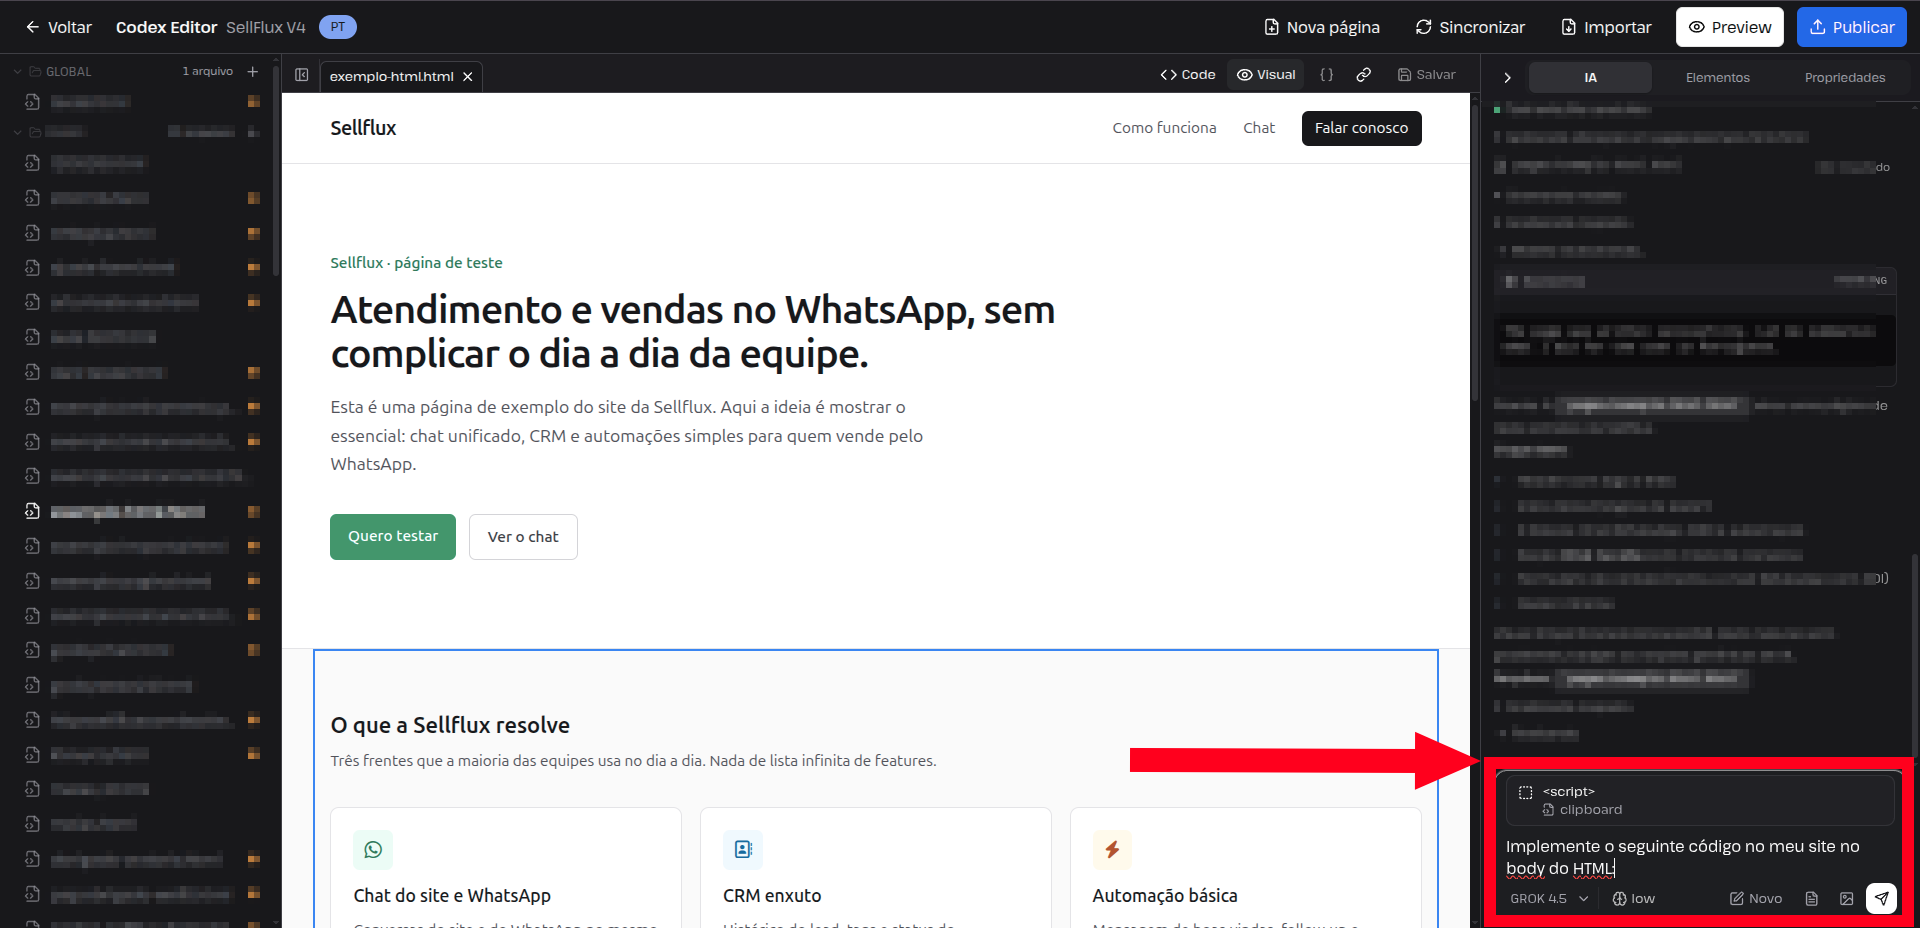Image resolution: width=1920 pixels, height=928 pixels.
Task: Select the 'Chat do site e WhatsApp' card title
Action: (x=452, y=896)
